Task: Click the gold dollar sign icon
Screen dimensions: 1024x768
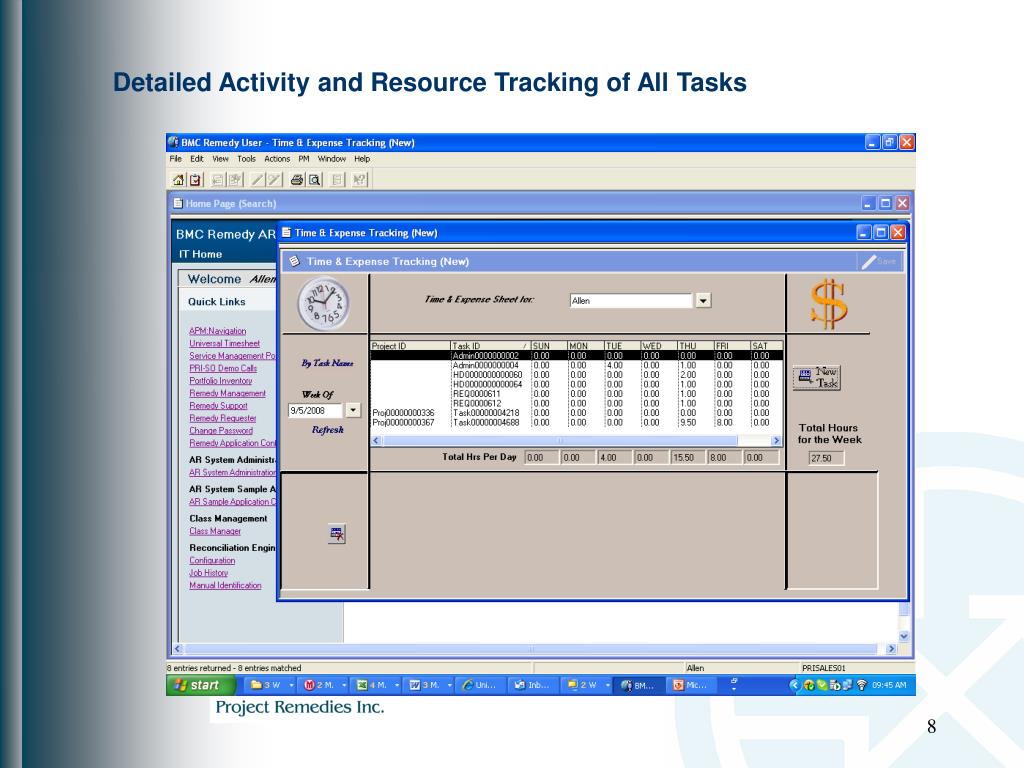Action: tap(829, 304)
